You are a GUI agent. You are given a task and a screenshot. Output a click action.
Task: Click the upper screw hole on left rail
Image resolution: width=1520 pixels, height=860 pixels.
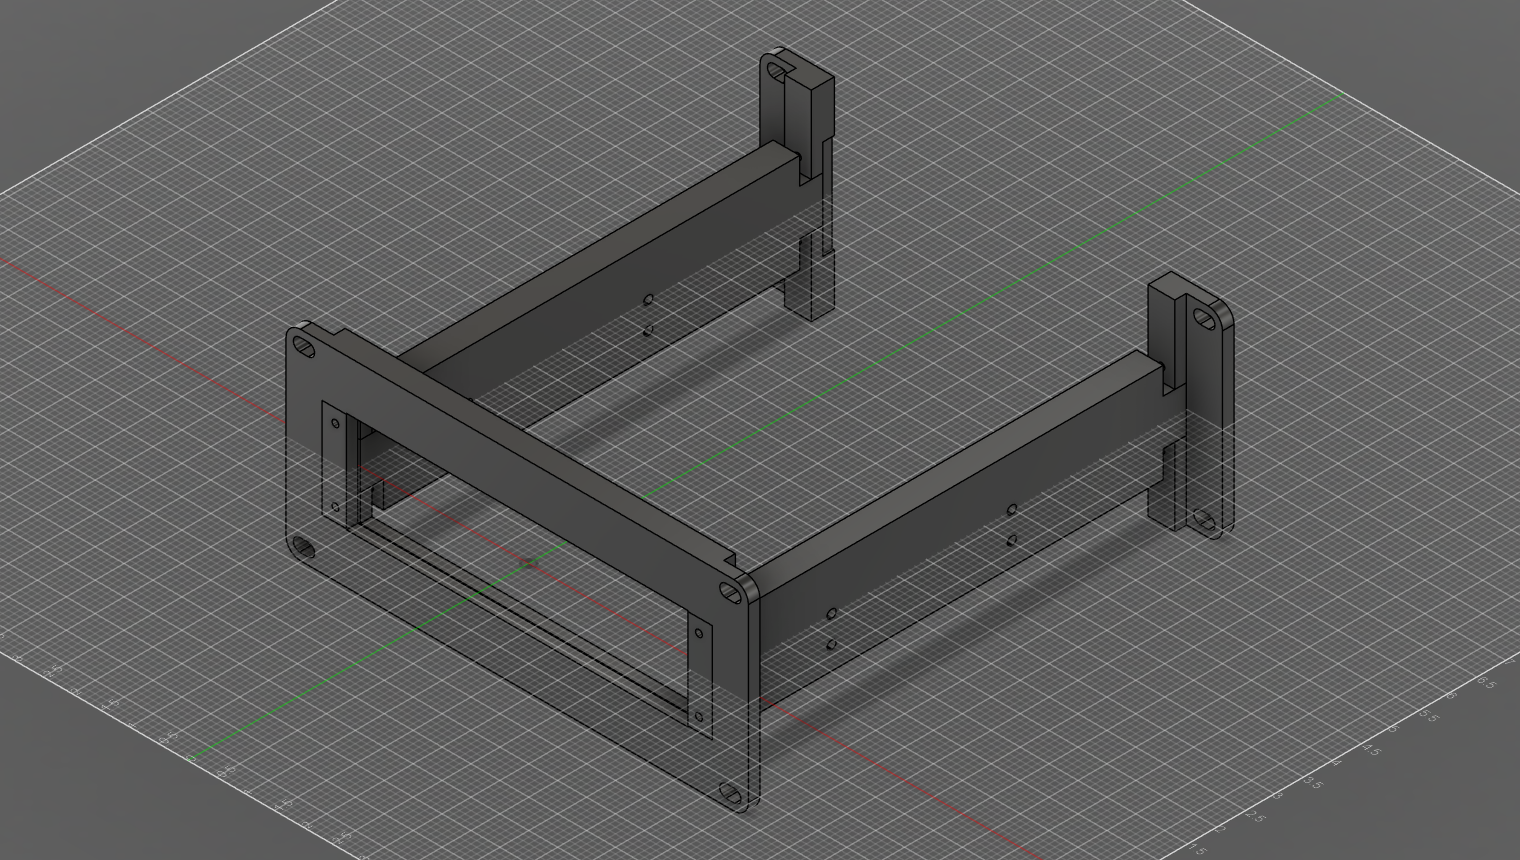point(648,299)
